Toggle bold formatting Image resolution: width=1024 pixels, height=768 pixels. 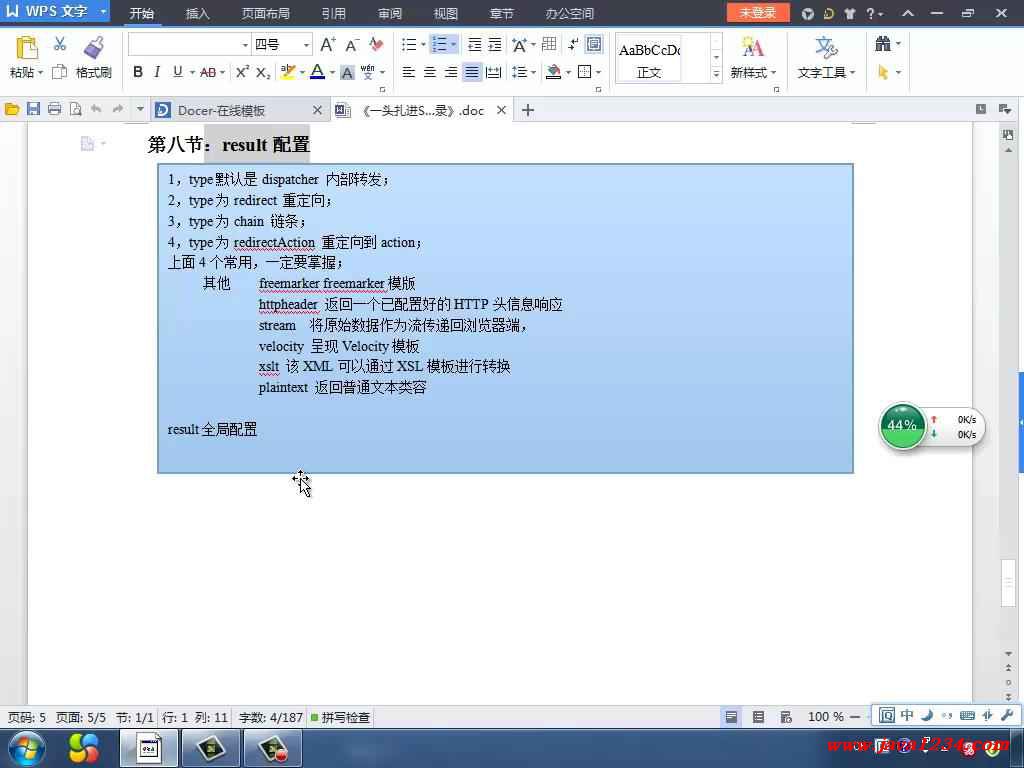(x=138, y=72)
